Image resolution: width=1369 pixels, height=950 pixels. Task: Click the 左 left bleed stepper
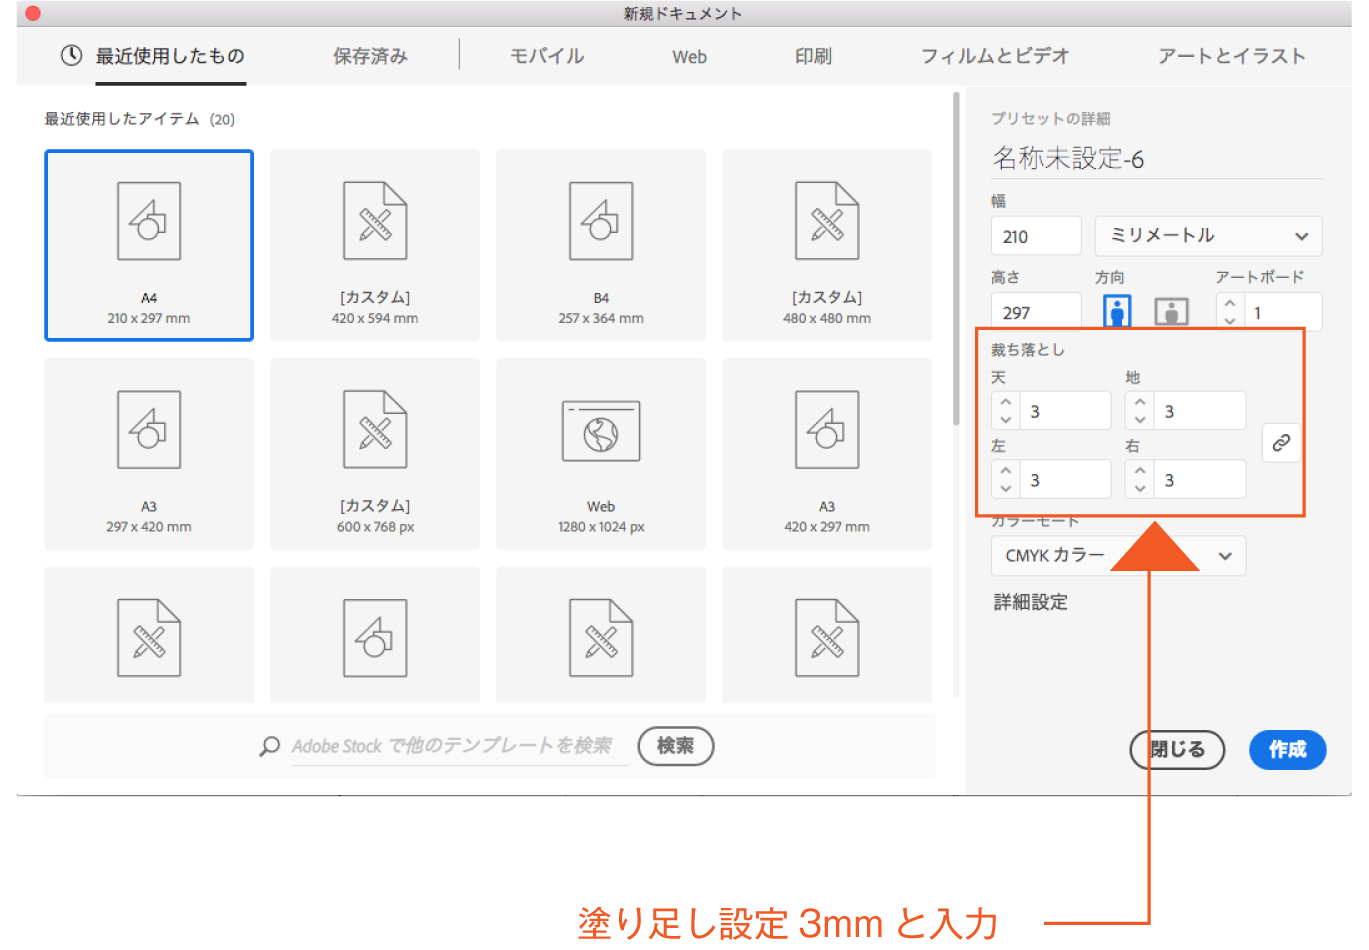pos(1006,480)
